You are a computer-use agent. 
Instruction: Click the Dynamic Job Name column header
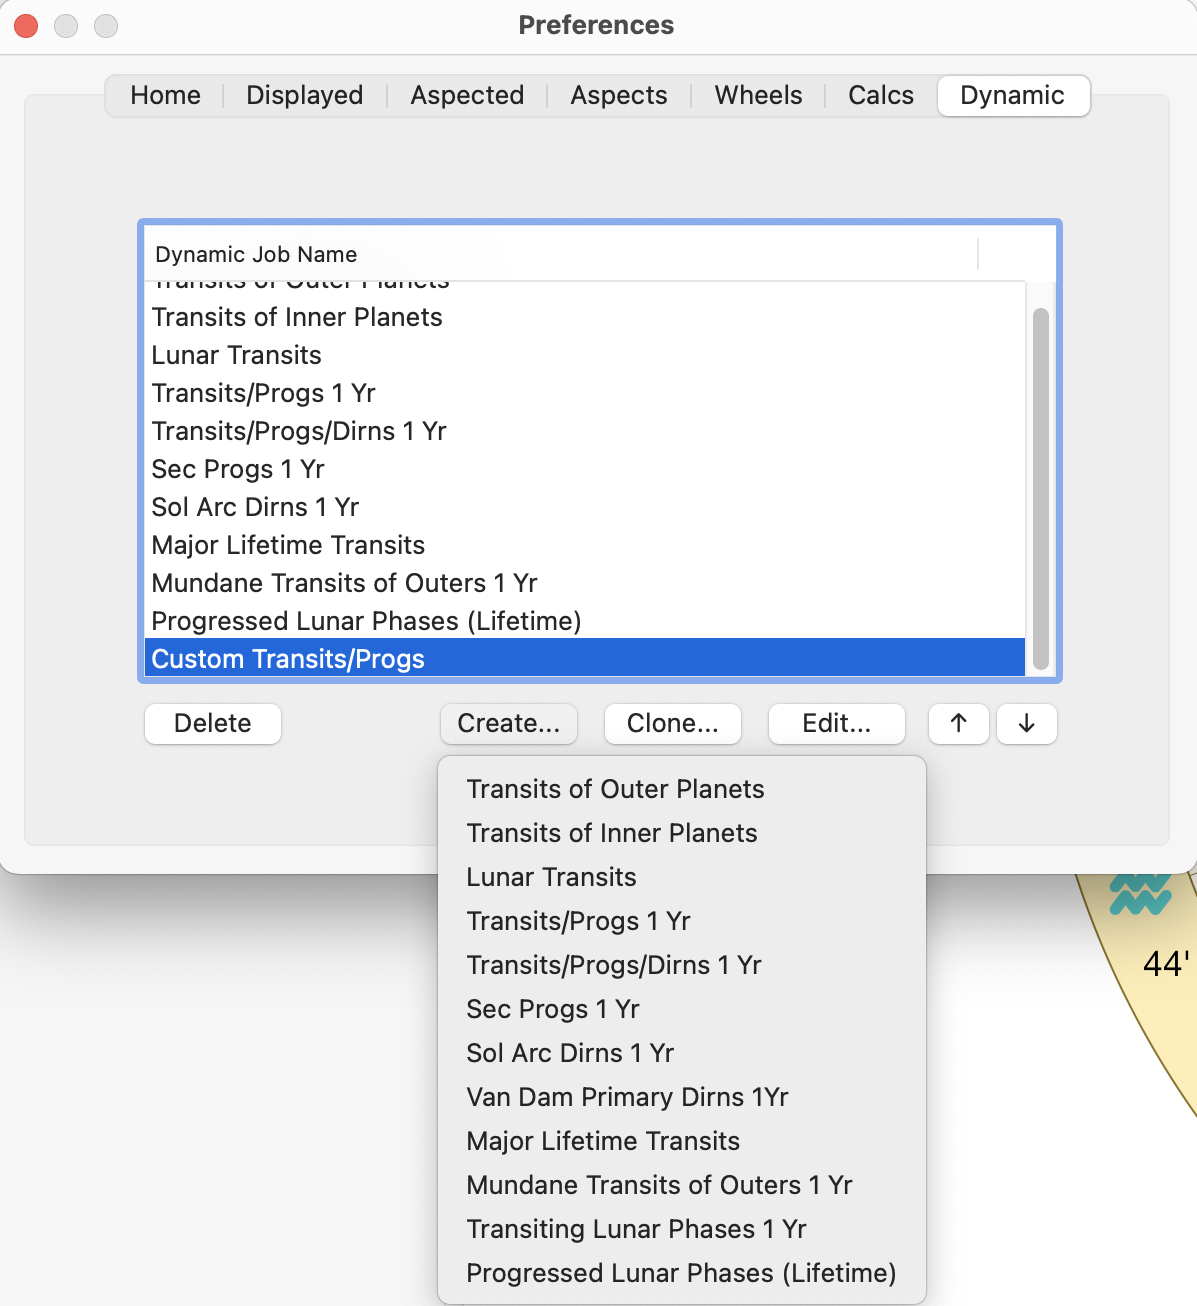click(254, 254)
